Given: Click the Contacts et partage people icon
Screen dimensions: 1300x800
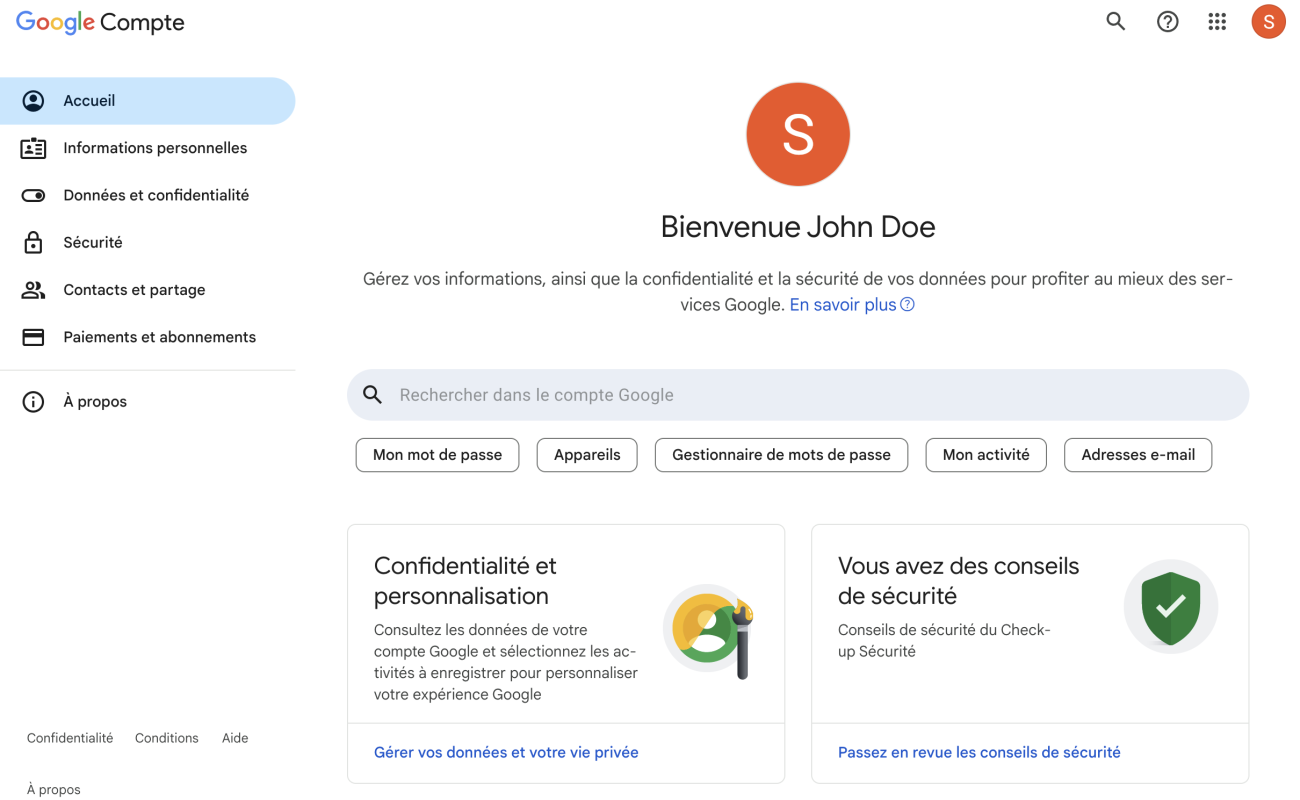Looking at the screenshot, I should click(x=33, y=290).
